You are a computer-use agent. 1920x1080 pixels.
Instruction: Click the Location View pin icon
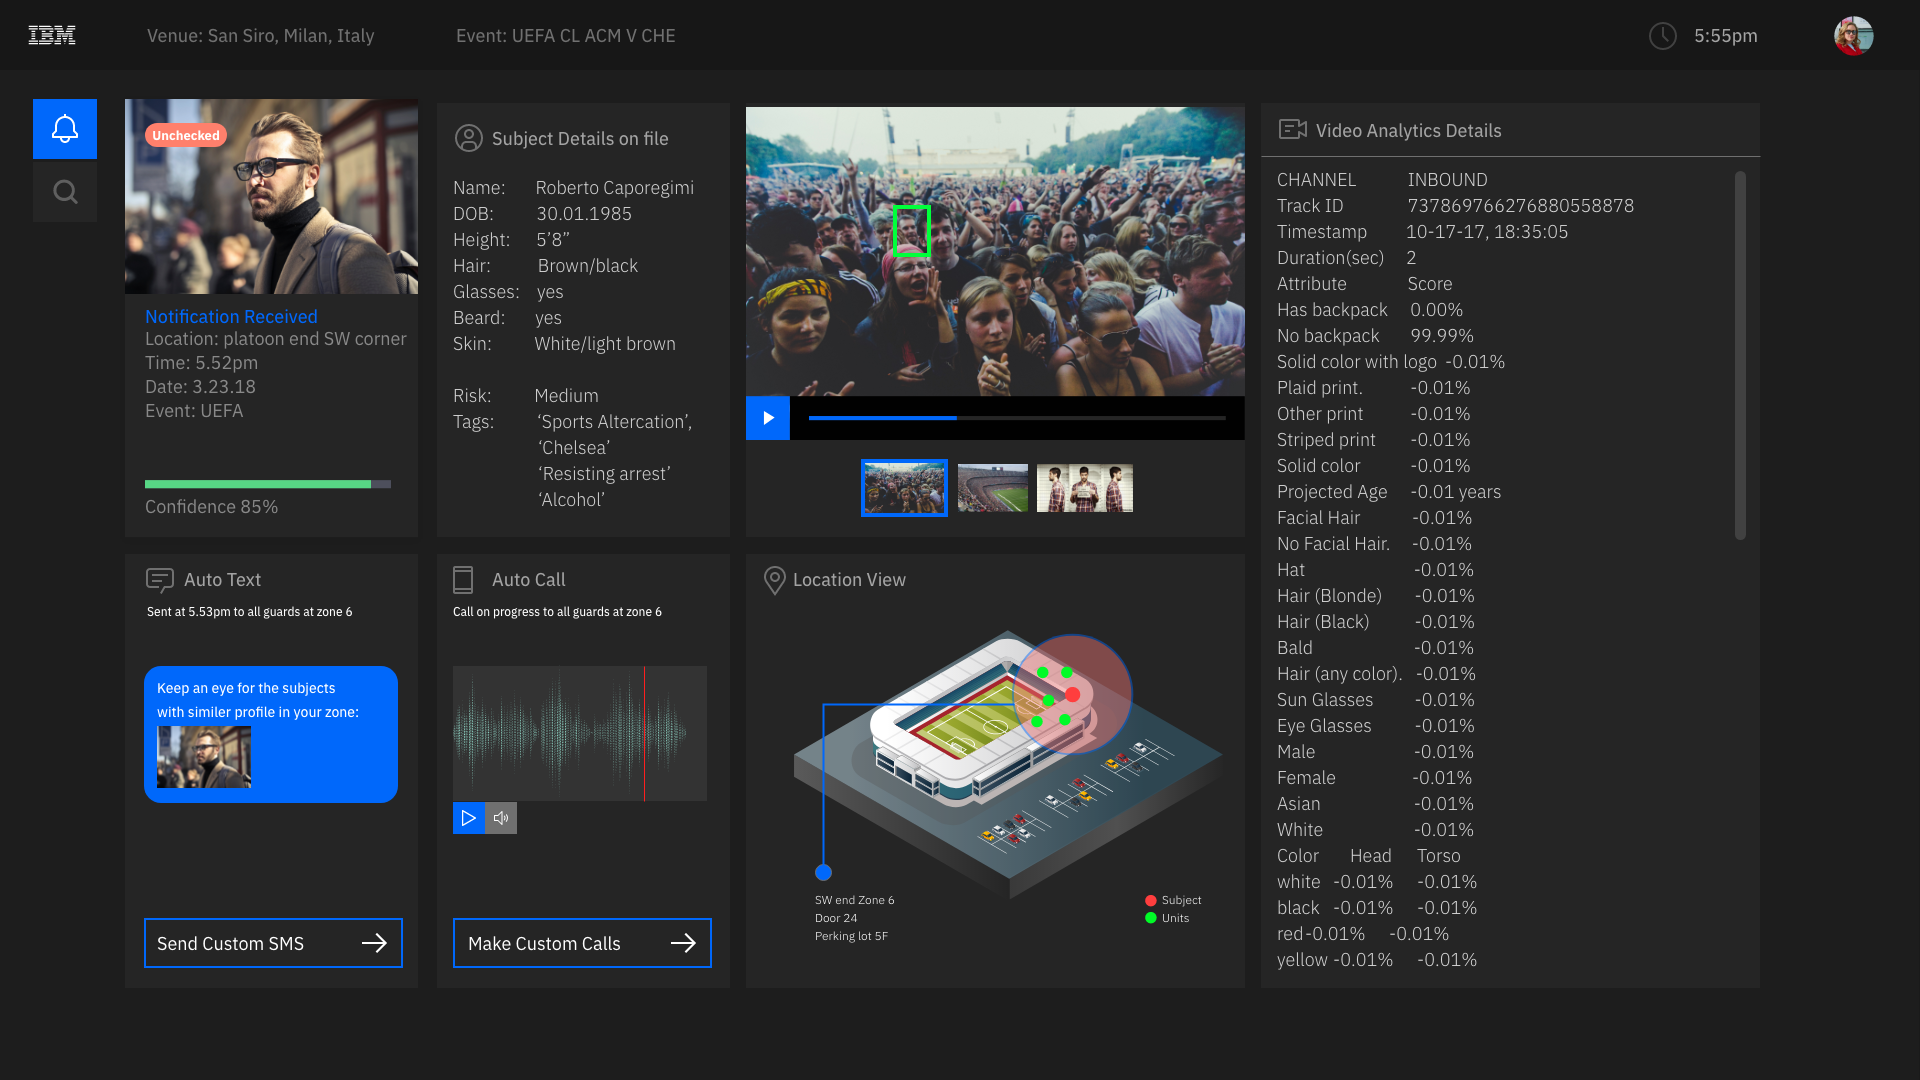[x=774, y=580]
